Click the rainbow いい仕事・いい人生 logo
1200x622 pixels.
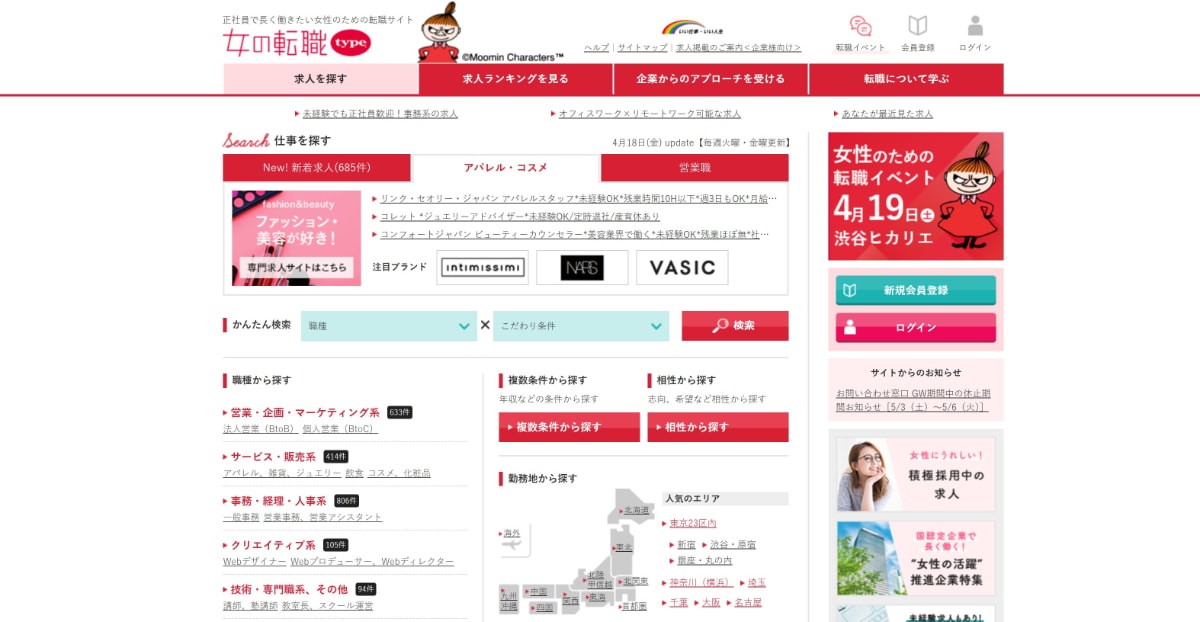(690, 27)
